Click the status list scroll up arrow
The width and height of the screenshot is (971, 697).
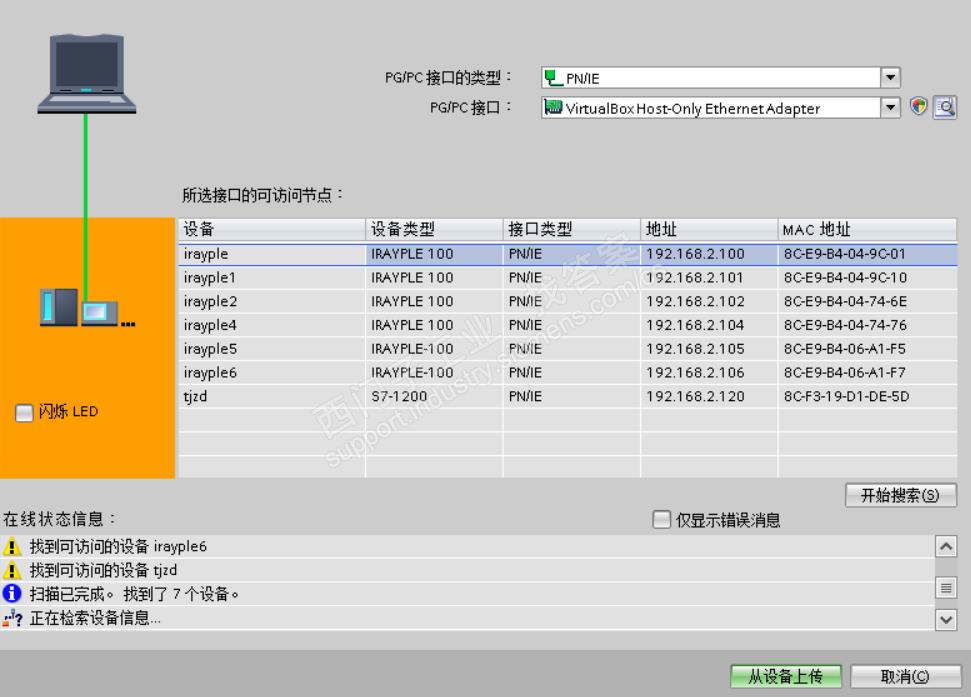pyautogui.click(x=946, y=547)
